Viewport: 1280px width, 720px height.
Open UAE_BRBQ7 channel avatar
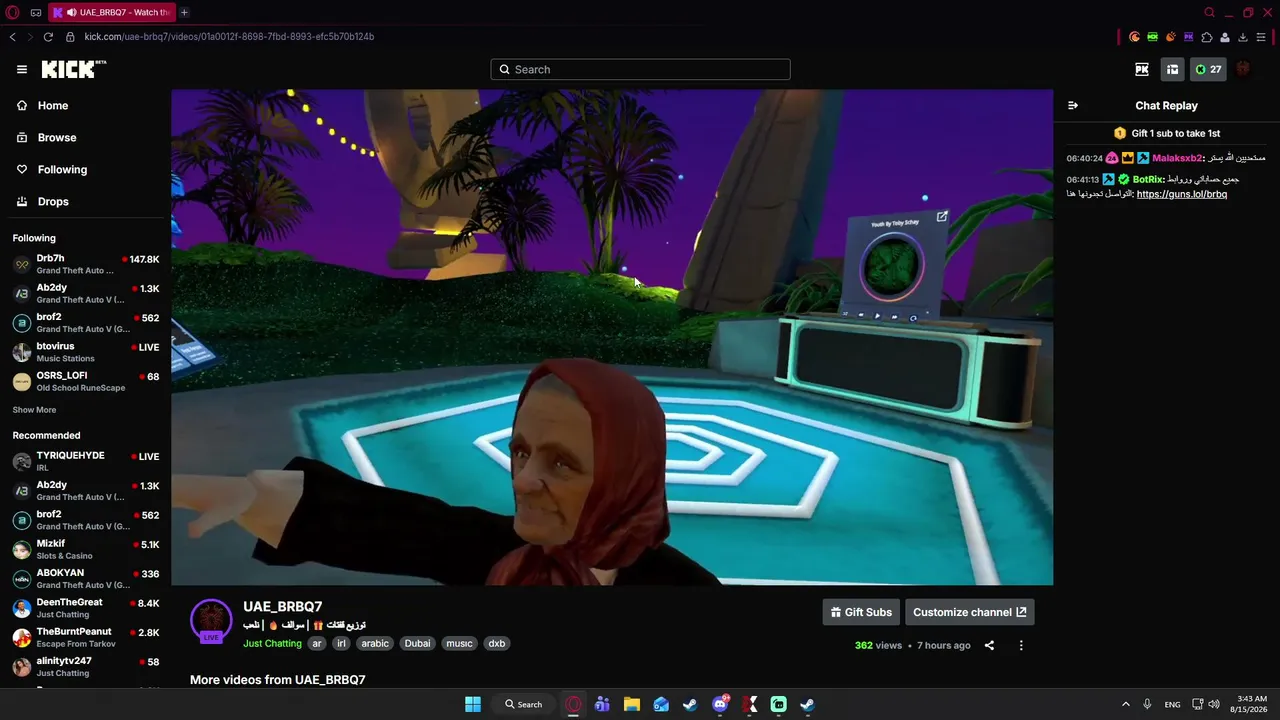pos(211,620)
